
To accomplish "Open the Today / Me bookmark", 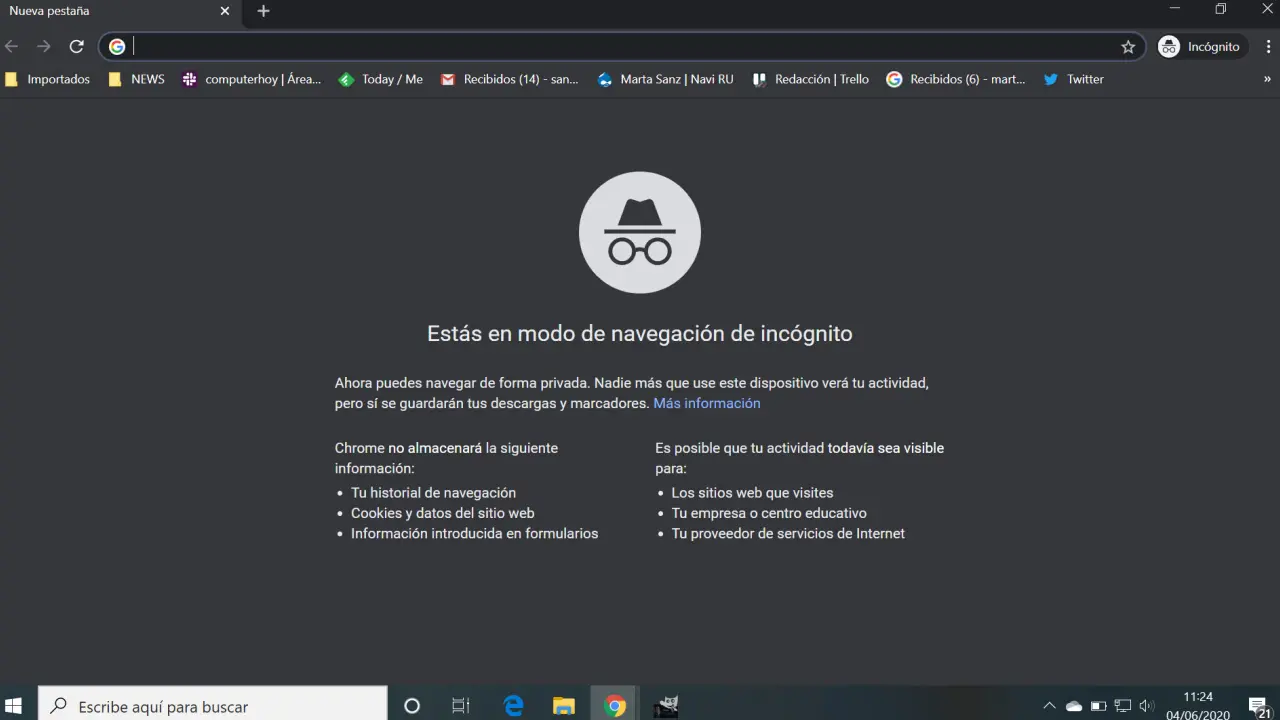I will tap(381, 79).
